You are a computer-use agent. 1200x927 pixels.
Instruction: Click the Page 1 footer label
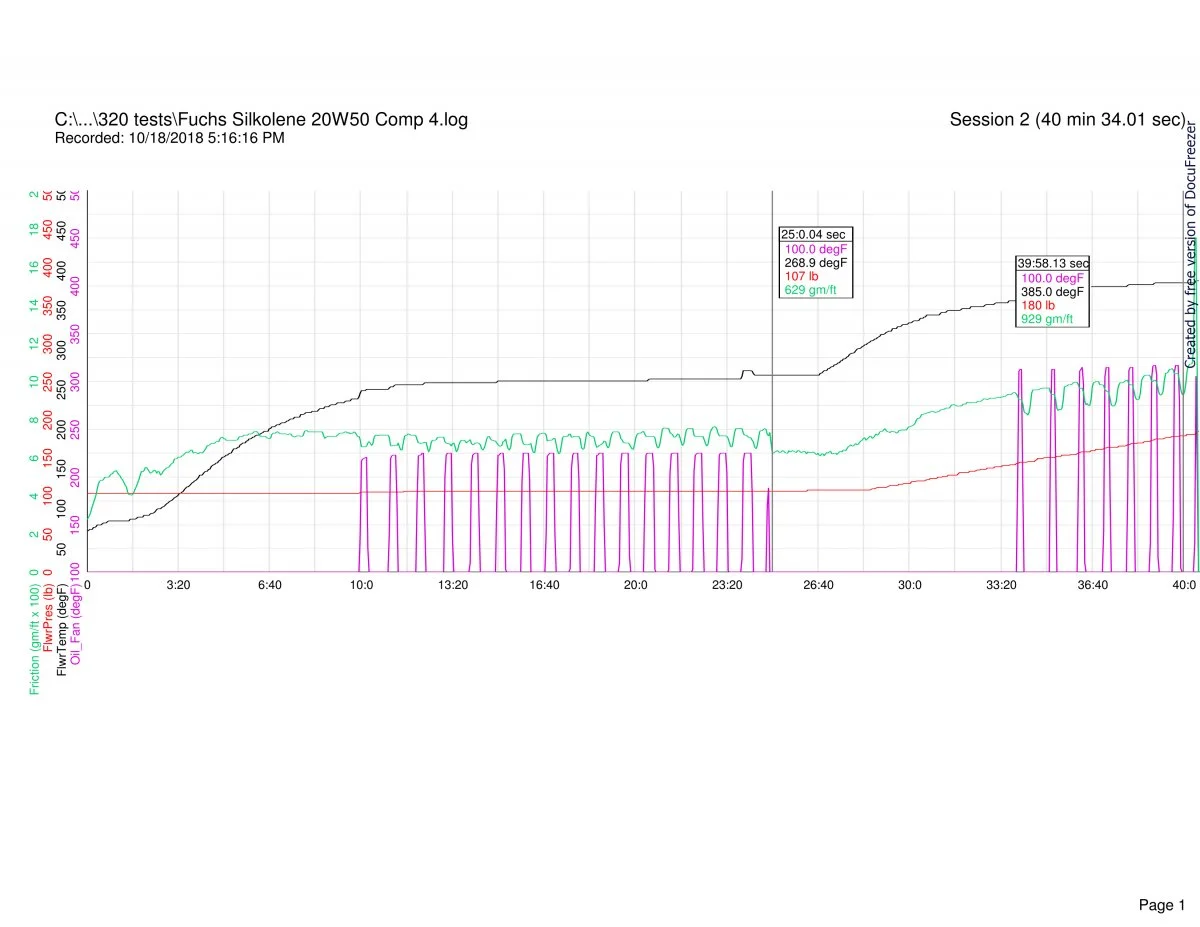tap(1161, 877)
